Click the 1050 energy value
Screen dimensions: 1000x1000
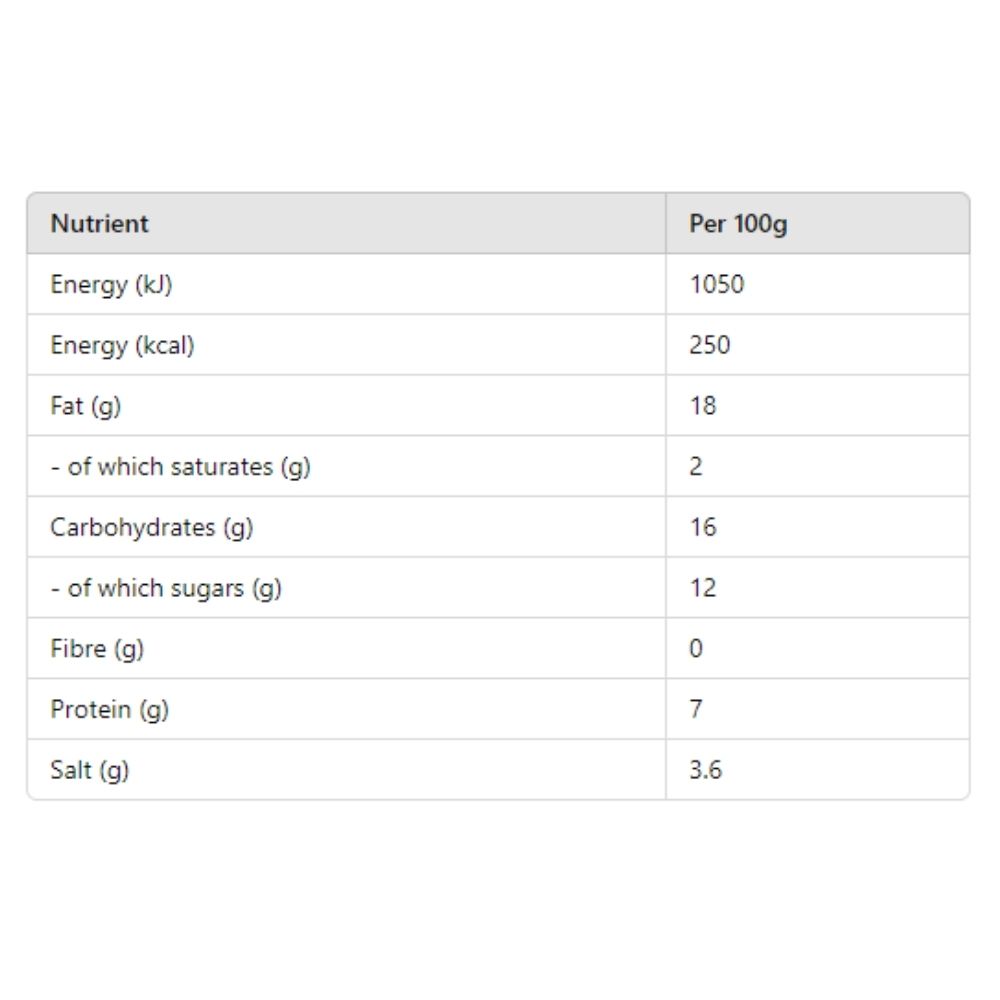(x=717, y=284)
